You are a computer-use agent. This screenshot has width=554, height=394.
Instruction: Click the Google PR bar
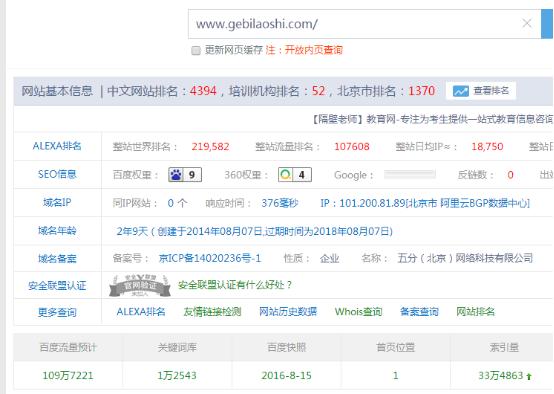[410, 174]
